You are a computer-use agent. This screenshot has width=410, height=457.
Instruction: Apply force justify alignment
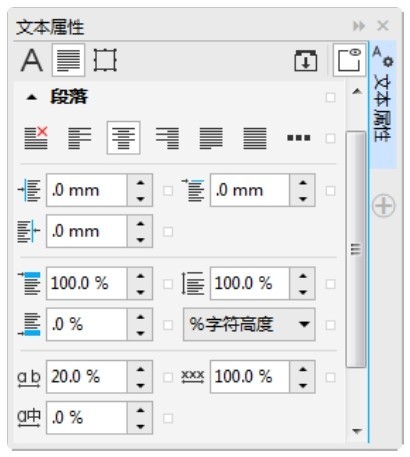tap(255, 138)
